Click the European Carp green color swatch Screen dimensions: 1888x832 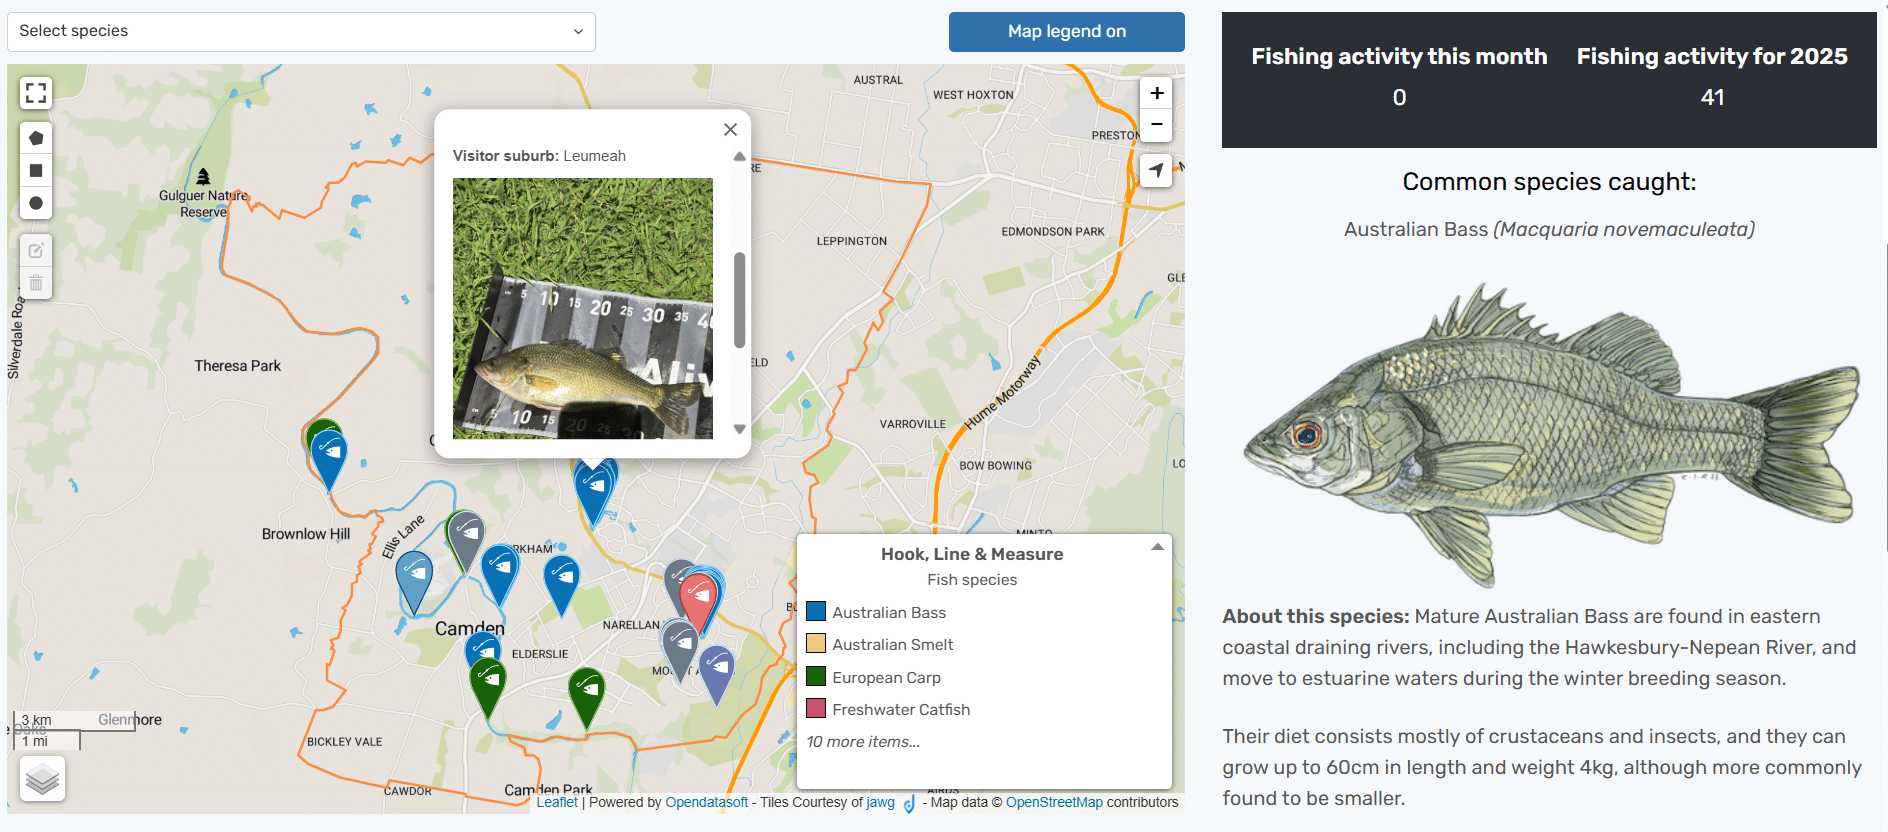(816, 677)
